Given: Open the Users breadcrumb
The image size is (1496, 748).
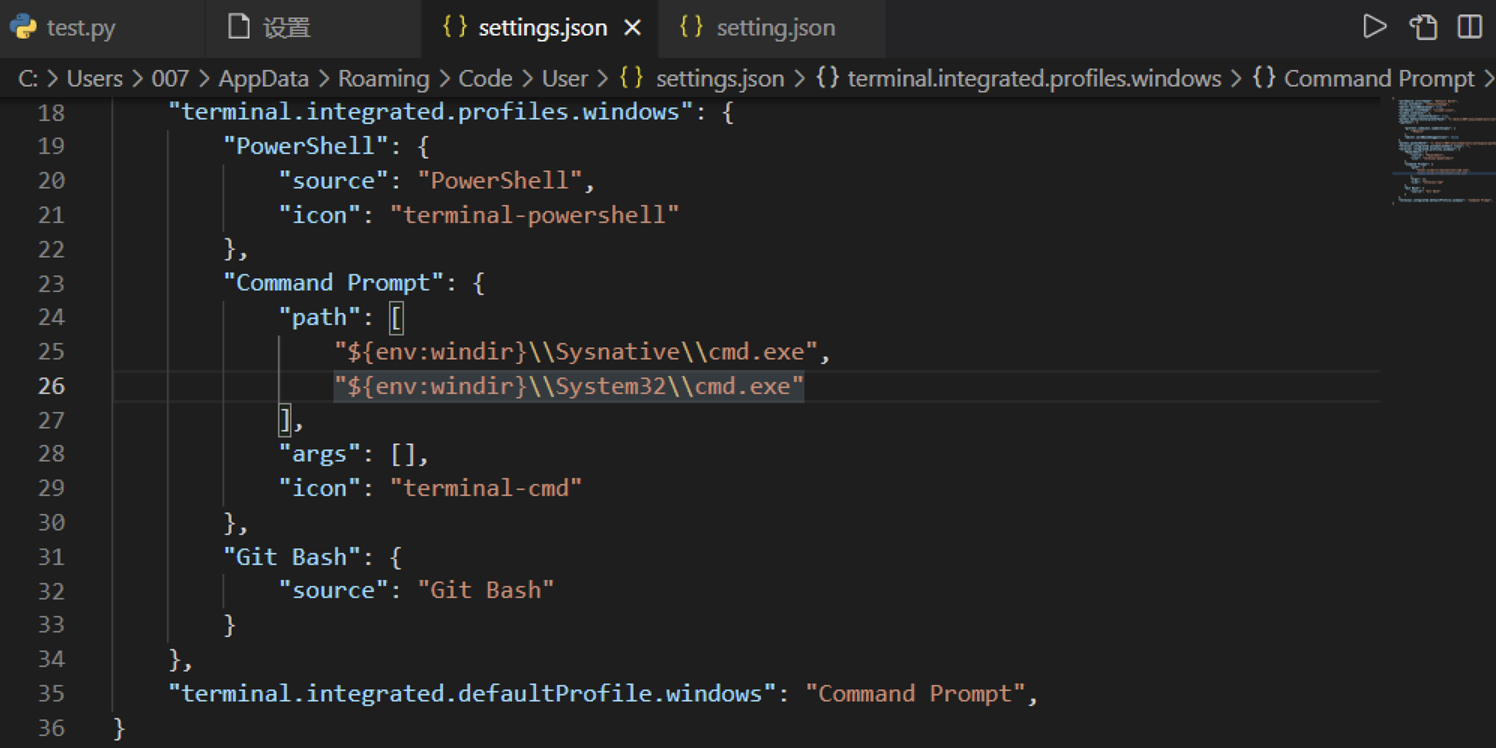Looking at the screenshot, I should pos(94,78).
